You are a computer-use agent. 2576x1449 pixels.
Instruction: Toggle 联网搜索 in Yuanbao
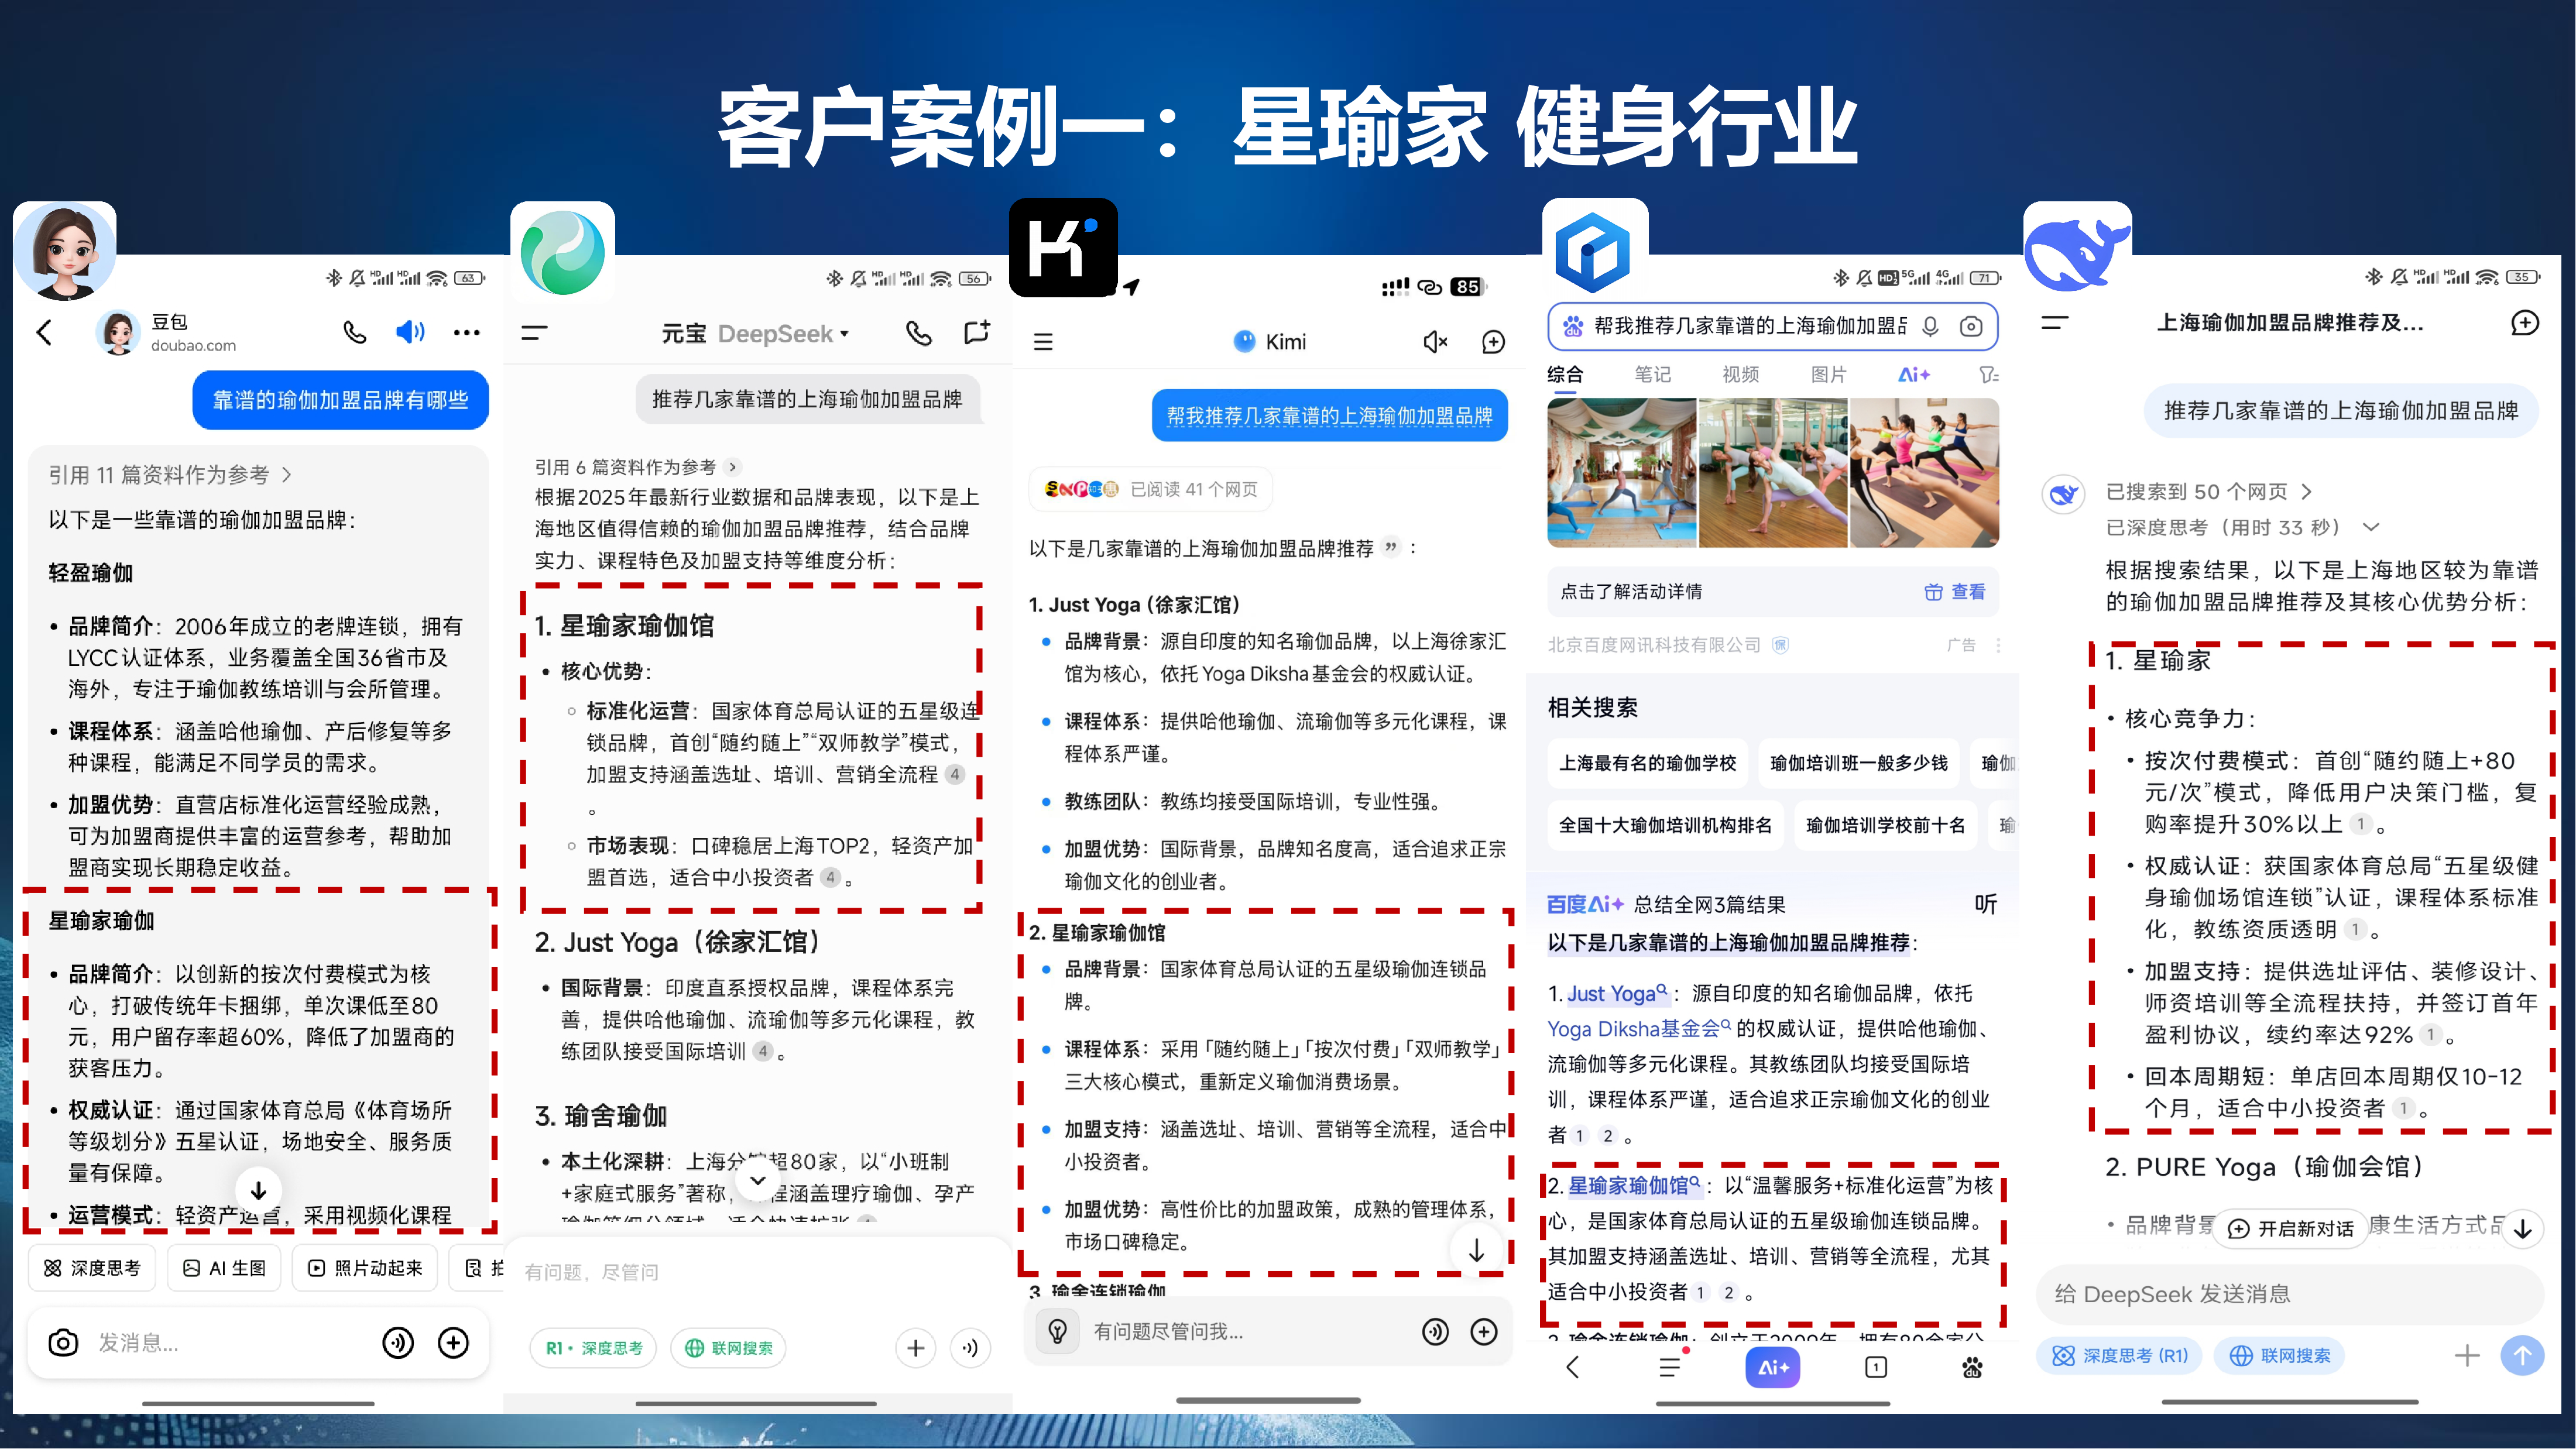click(729, 1348)
